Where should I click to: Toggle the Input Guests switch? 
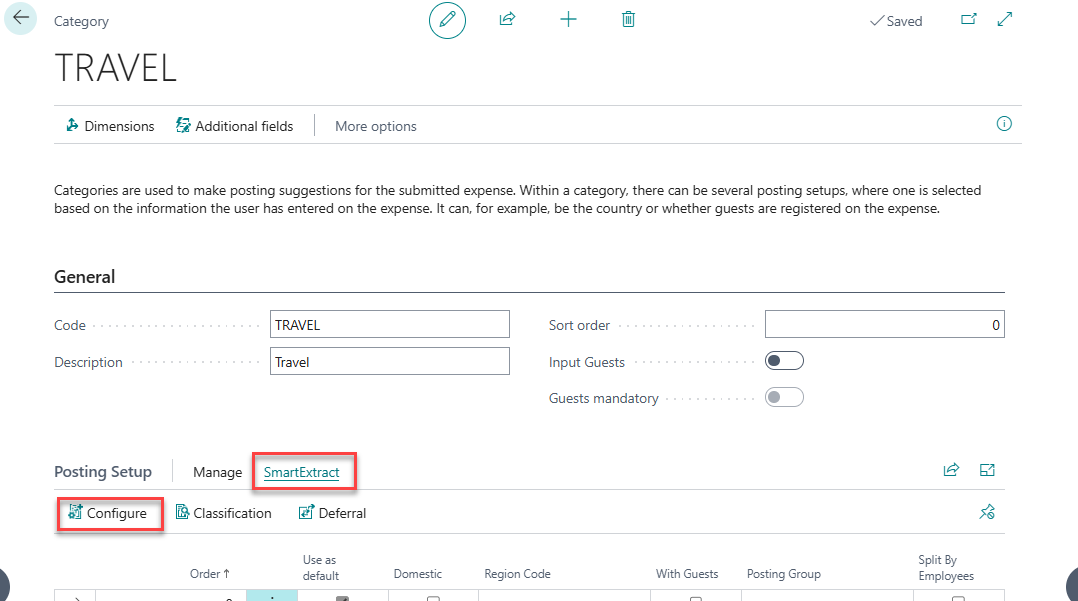(x=784, y=362)
